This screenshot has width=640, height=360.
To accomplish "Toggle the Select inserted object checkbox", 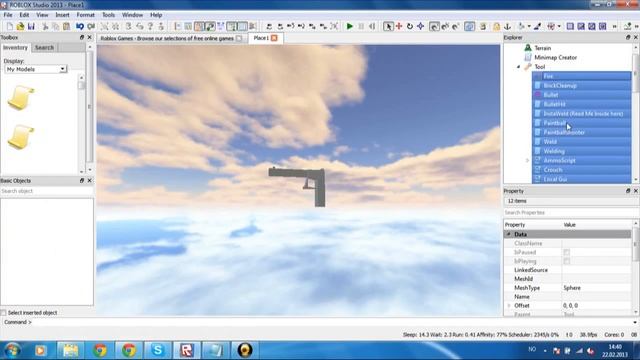I will click(x=3, y=313).
